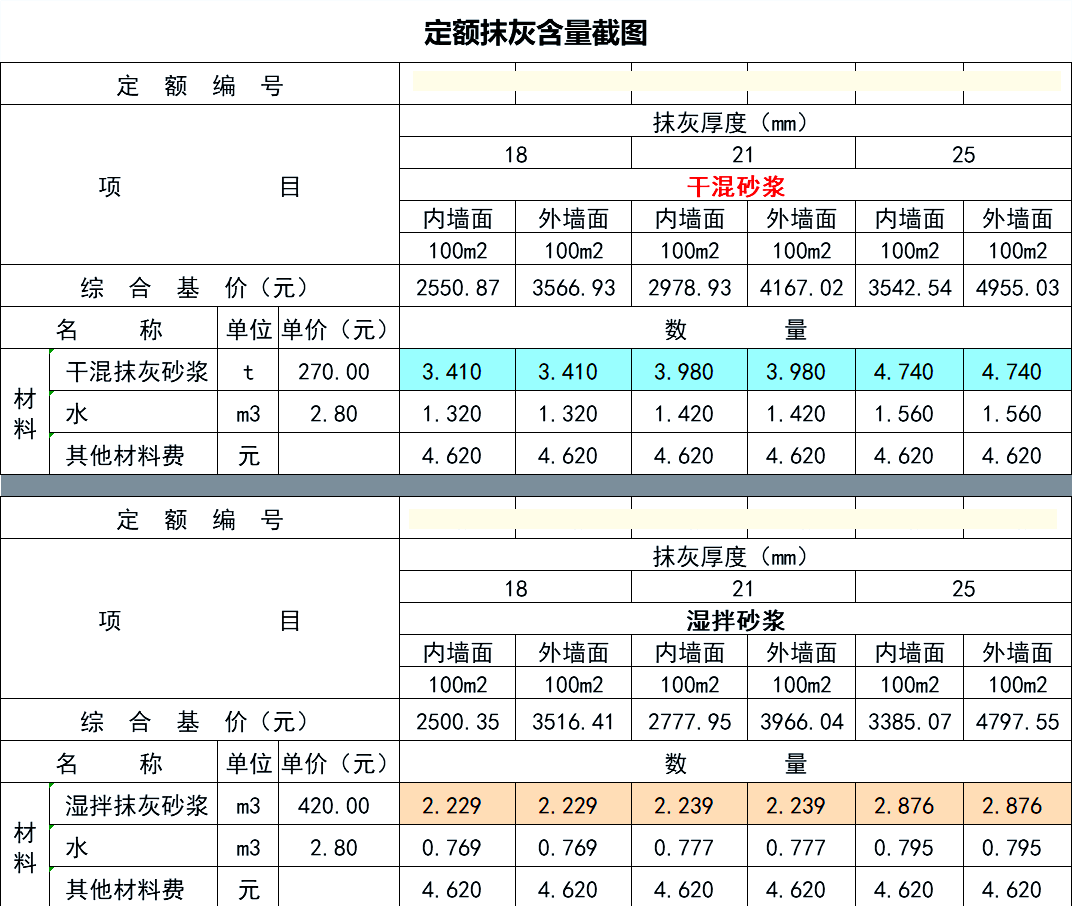Select 其他材料费 value 4.620 in top table
1072x906 pixels.
[458, 455]
